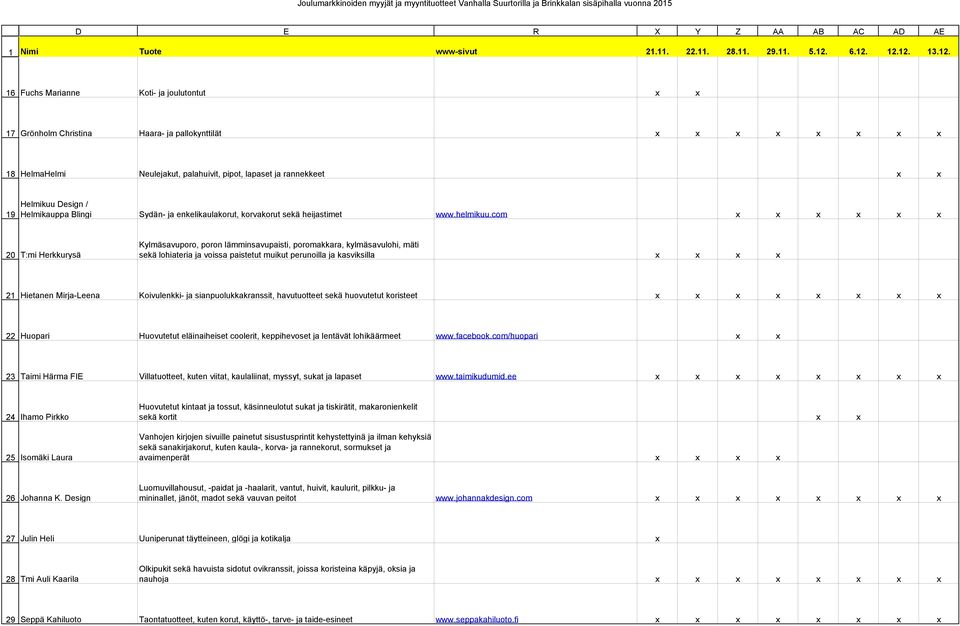Click the 'www-sivut' header cell

click(536, 47)
